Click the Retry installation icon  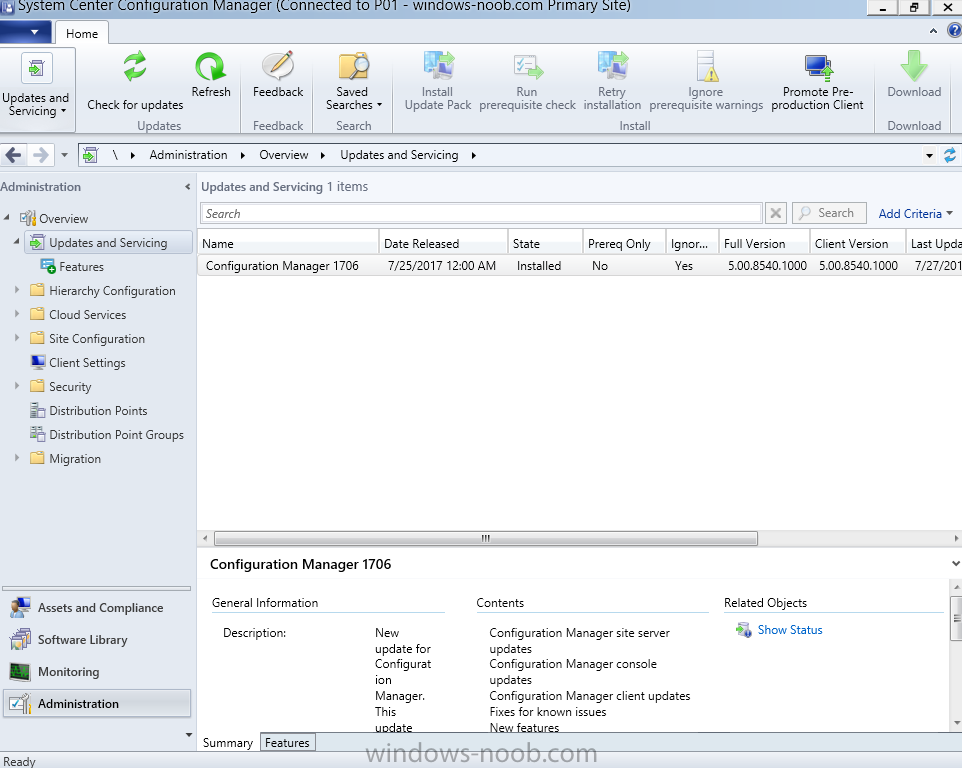point(613,66)
